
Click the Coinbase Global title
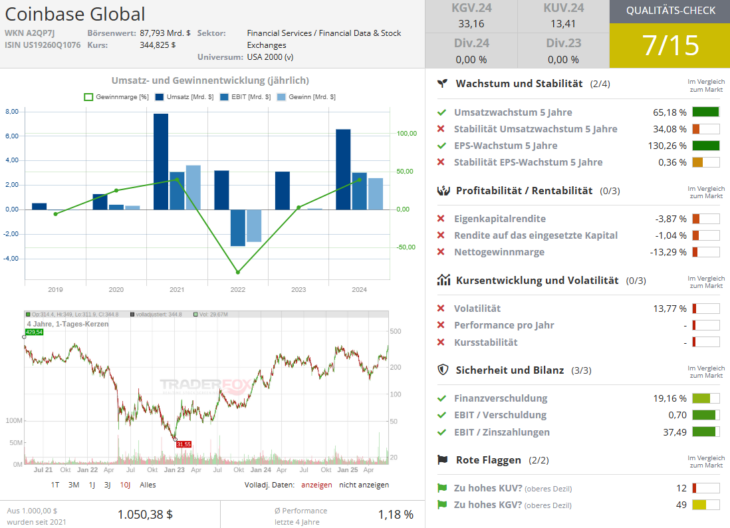75,14
